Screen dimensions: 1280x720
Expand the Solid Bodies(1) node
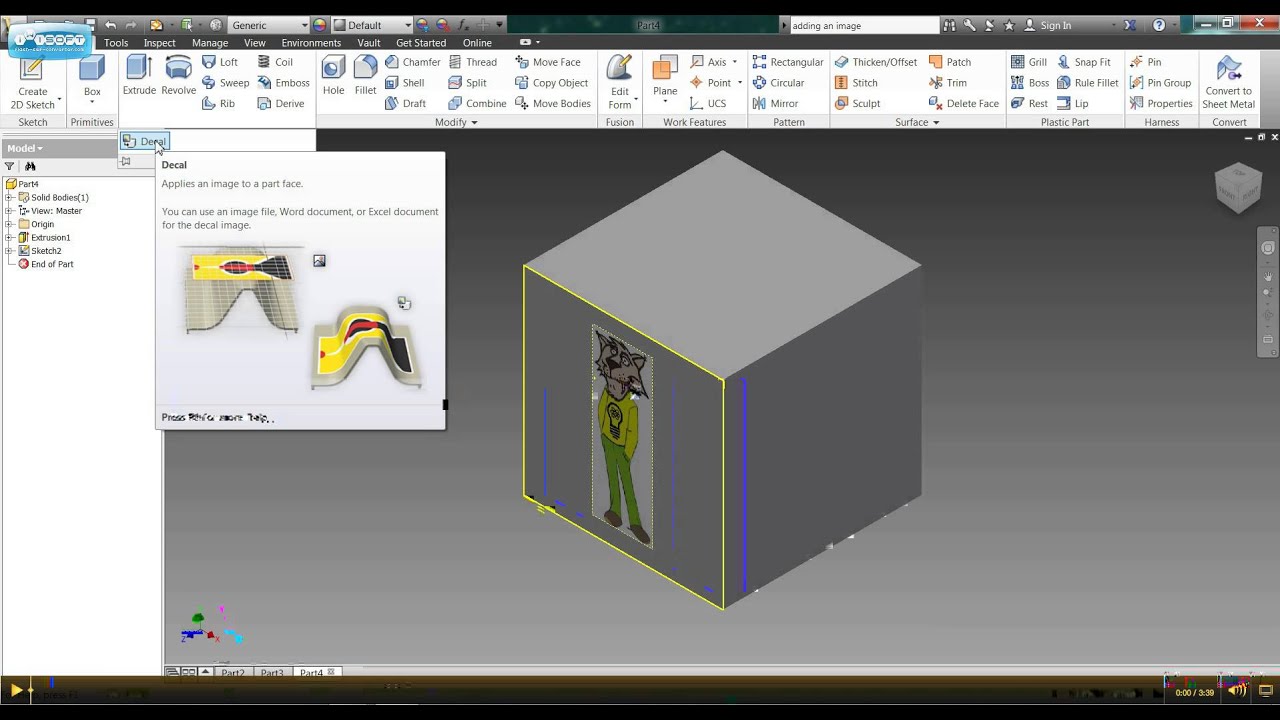point(10,198)
